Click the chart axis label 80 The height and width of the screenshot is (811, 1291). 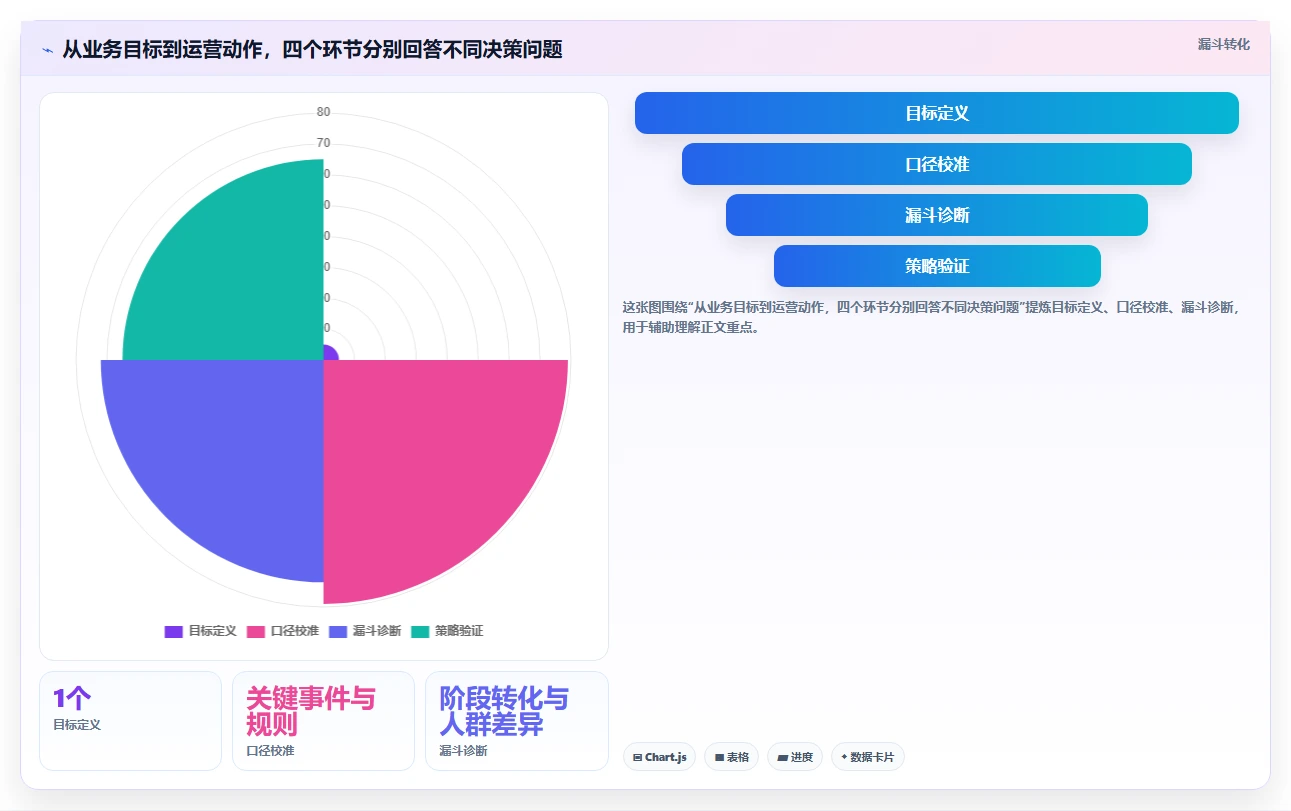coord(324,112)
